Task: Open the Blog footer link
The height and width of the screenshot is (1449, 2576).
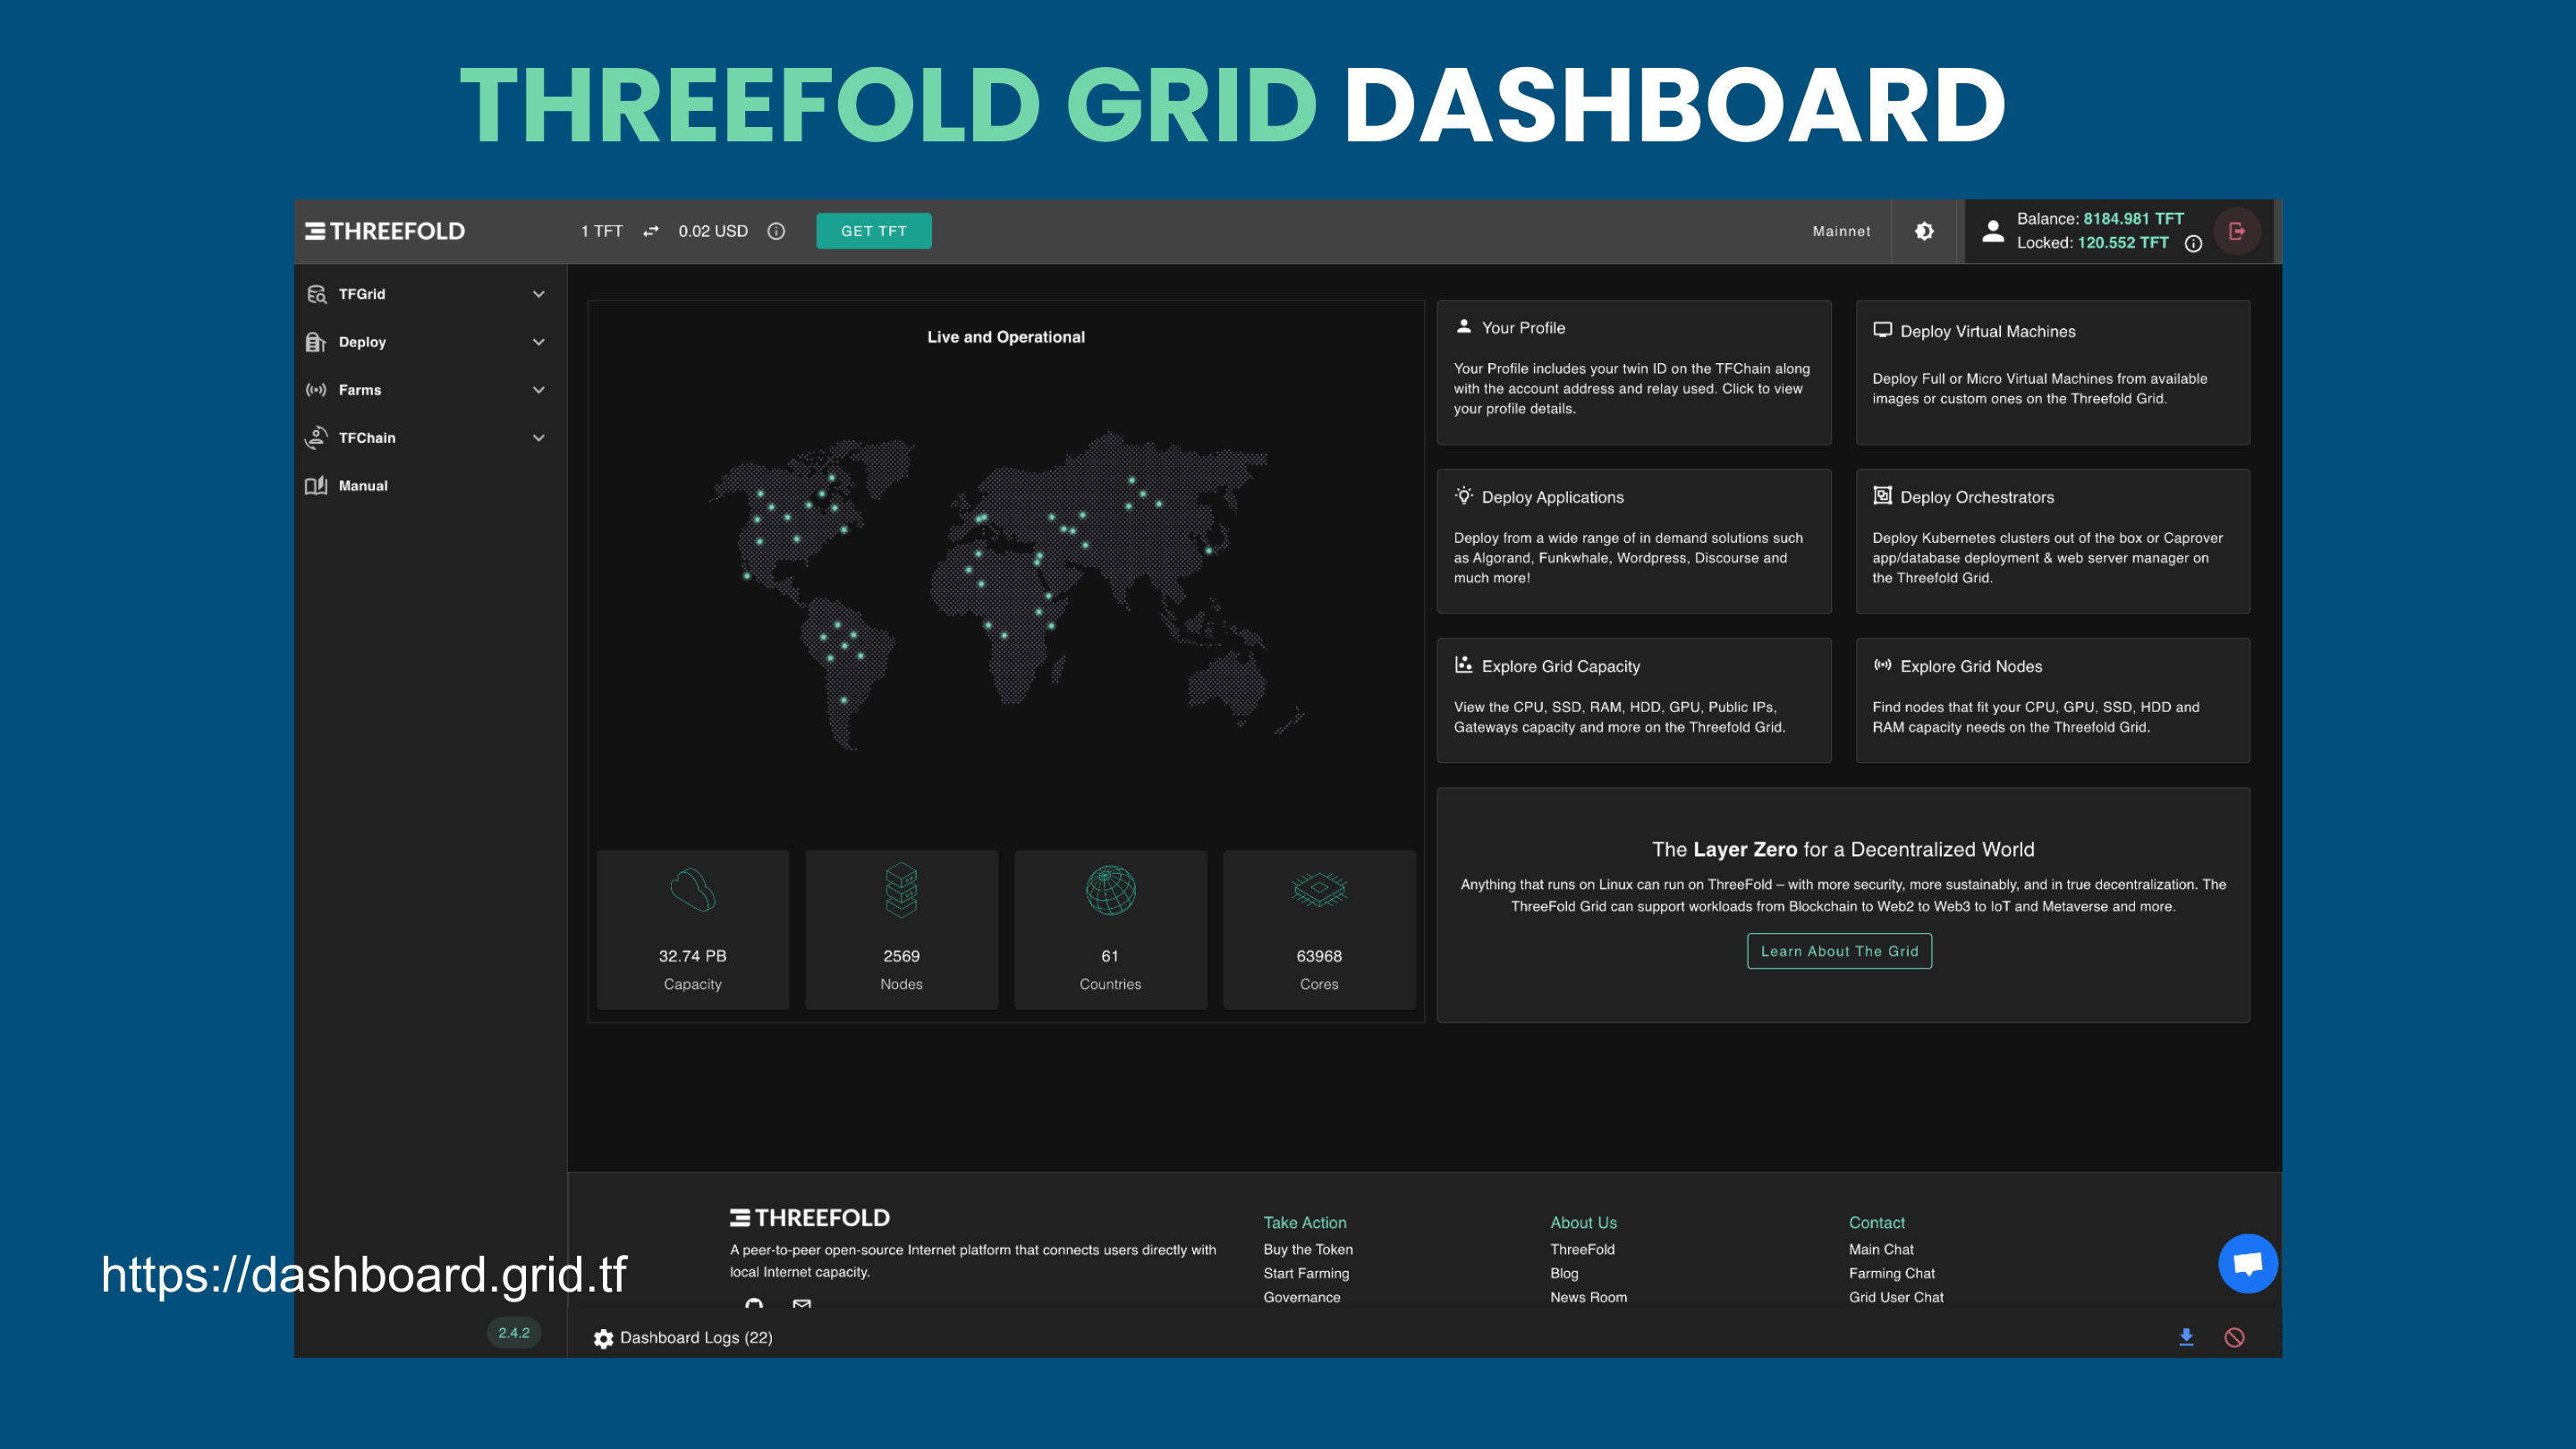Action: [x=1564, y=1273]
